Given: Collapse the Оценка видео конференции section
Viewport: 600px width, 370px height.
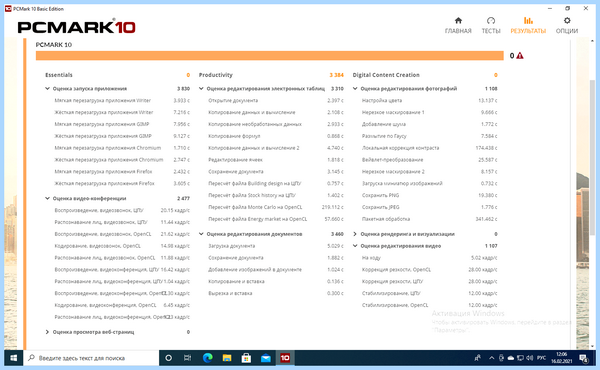Looking at the screenshot, I should click(x=47, y=198).
